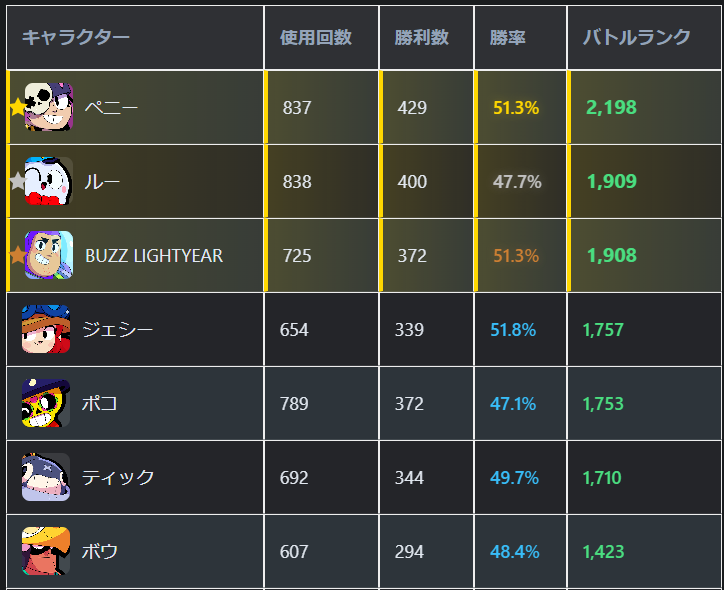The width and height of the screenshot is (724, 590).
Task: Sort by the 勝利数 column header
Action: [421, 37]
